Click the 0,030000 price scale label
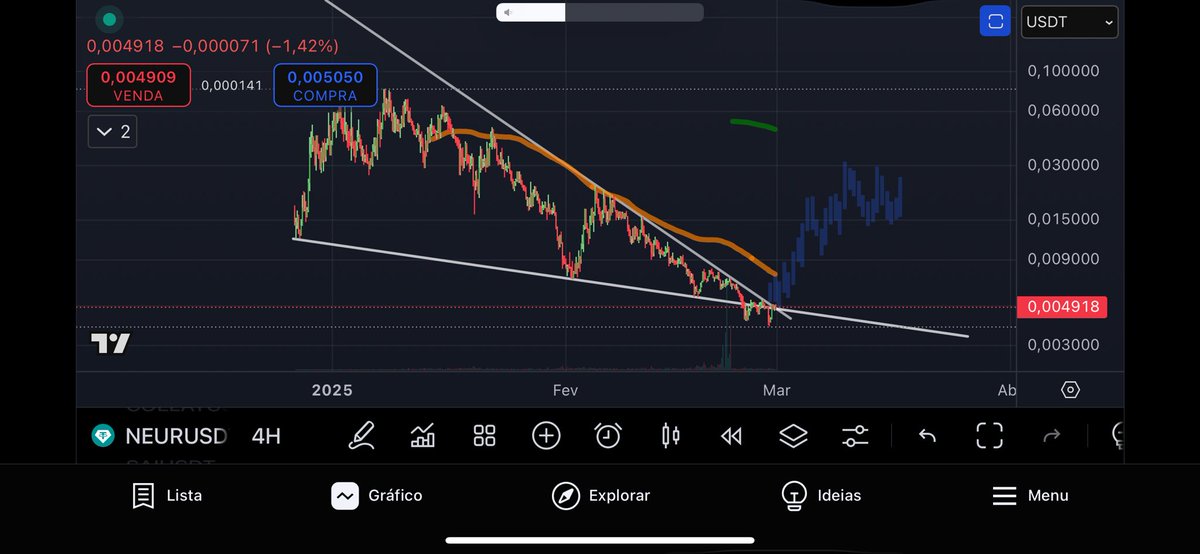 (1064, 165)
